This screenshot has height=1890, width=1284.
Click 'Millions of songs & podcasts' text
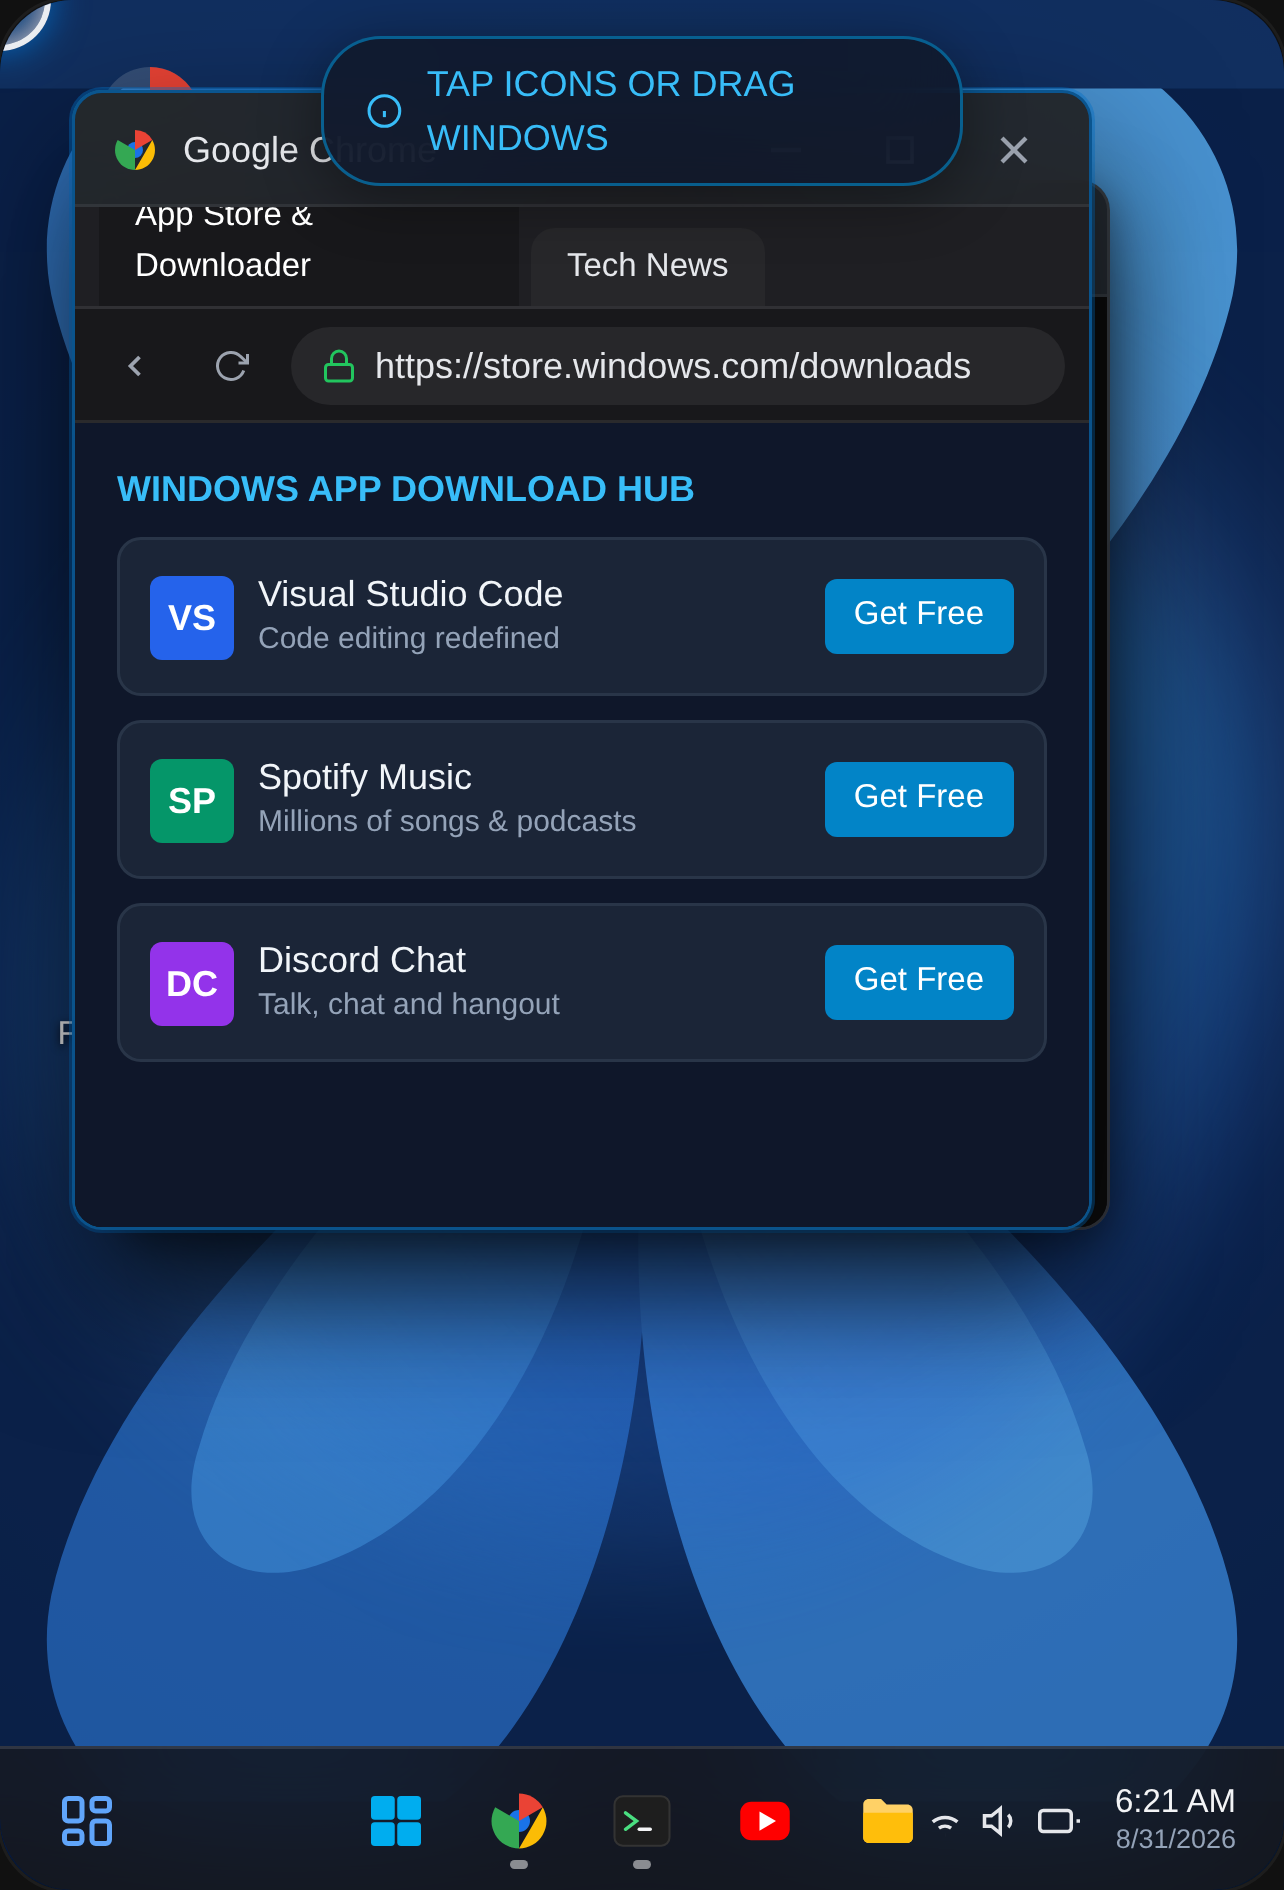(x=447, y=821)
